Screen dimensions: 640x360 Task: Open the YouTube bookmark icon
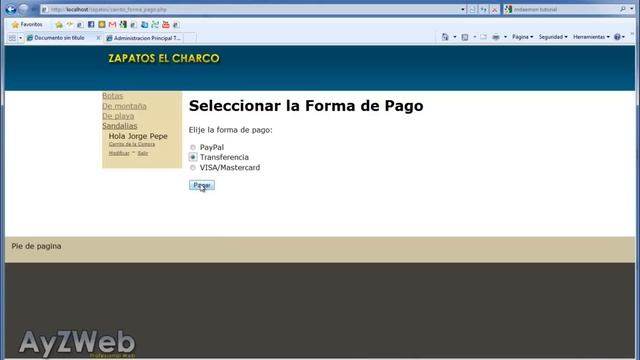[x=165, y=24]
